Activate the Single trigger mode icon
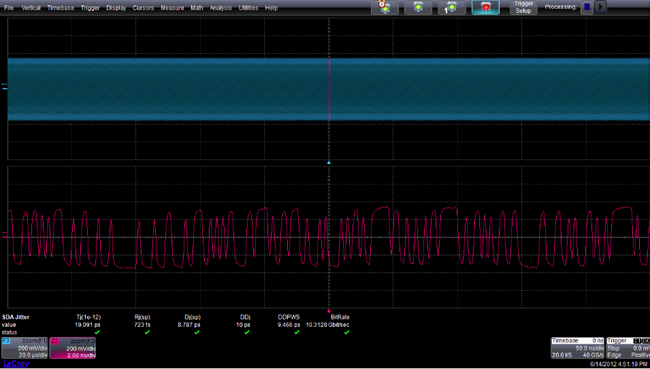650x369 pixels. tap(451, 7)
